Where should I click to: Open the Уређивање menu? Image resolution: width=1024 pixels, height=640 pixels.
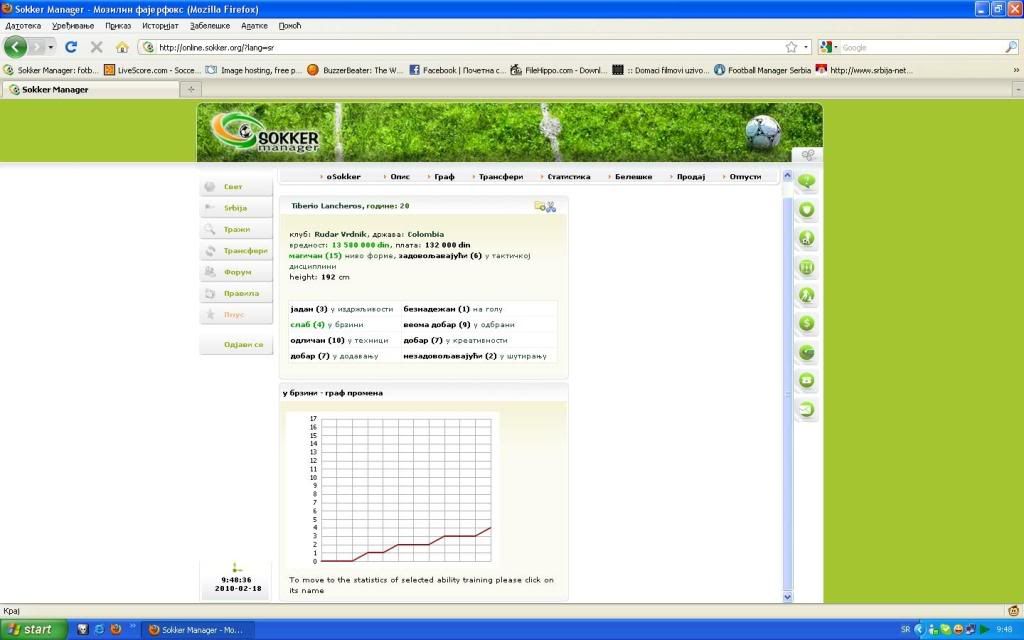click(73, 26)
